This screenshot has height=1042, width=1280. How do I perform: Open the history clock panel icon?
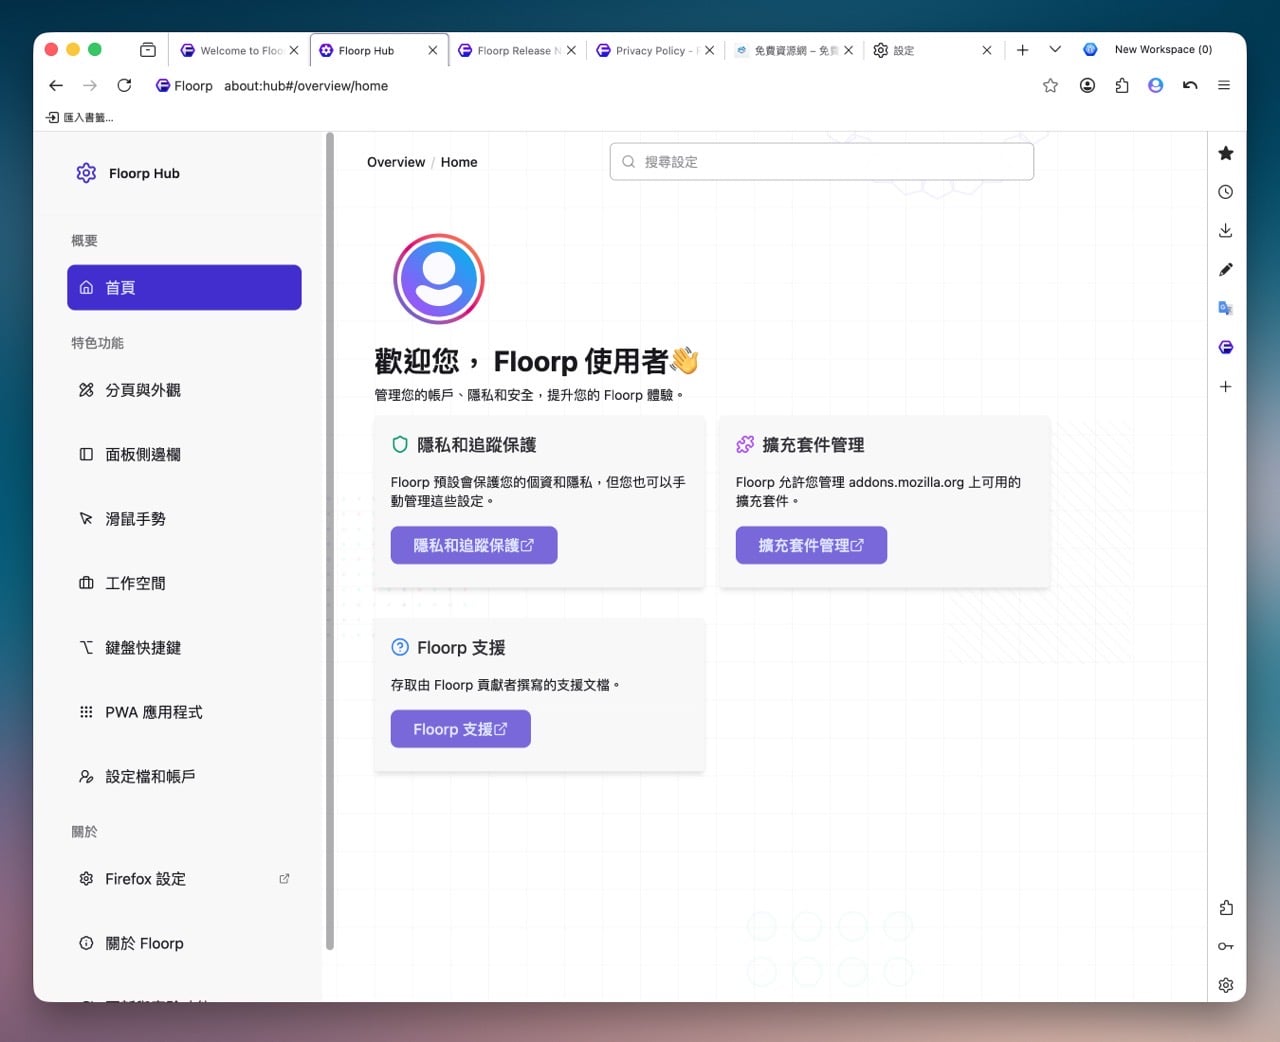[1225, 192]
